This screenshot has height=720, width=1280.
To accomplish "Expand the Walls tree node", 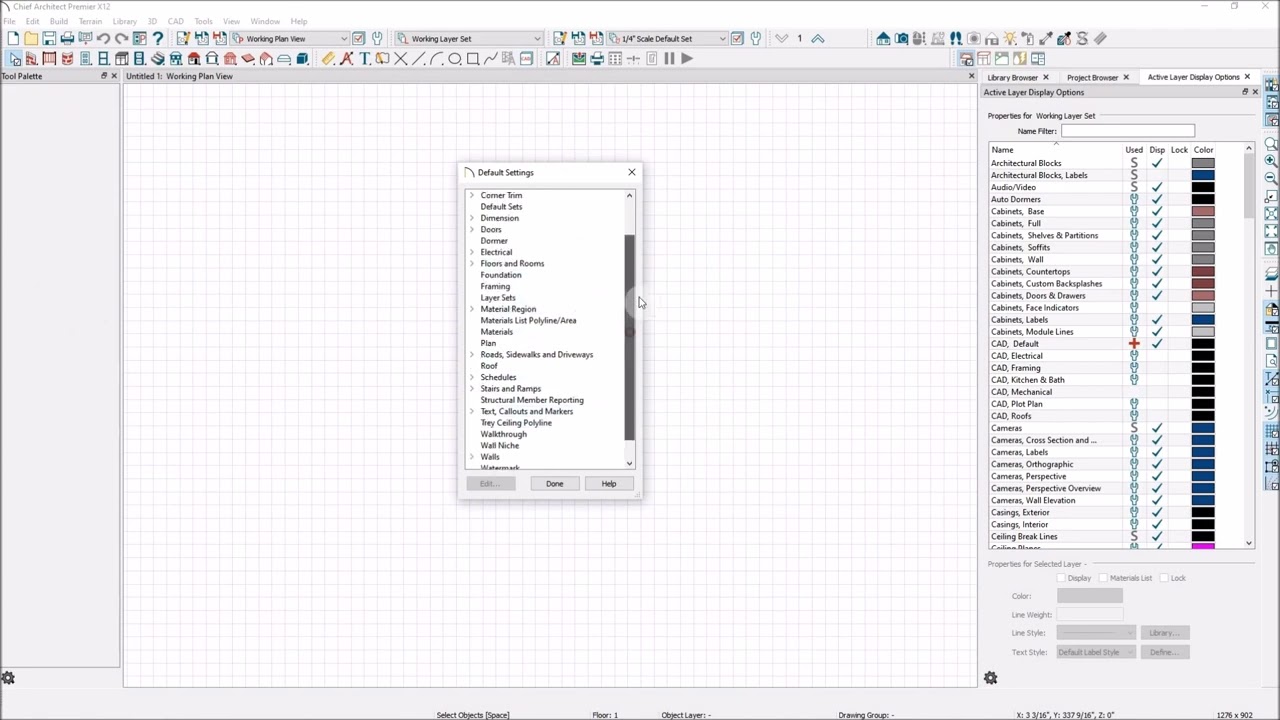I will point(472,457).
